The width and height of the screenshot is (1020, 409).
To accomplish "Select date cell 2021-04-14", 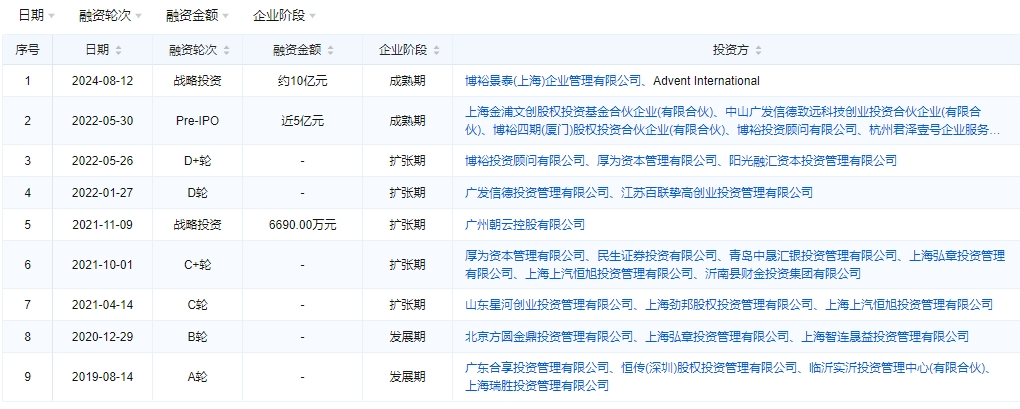I will click(102, 304).
